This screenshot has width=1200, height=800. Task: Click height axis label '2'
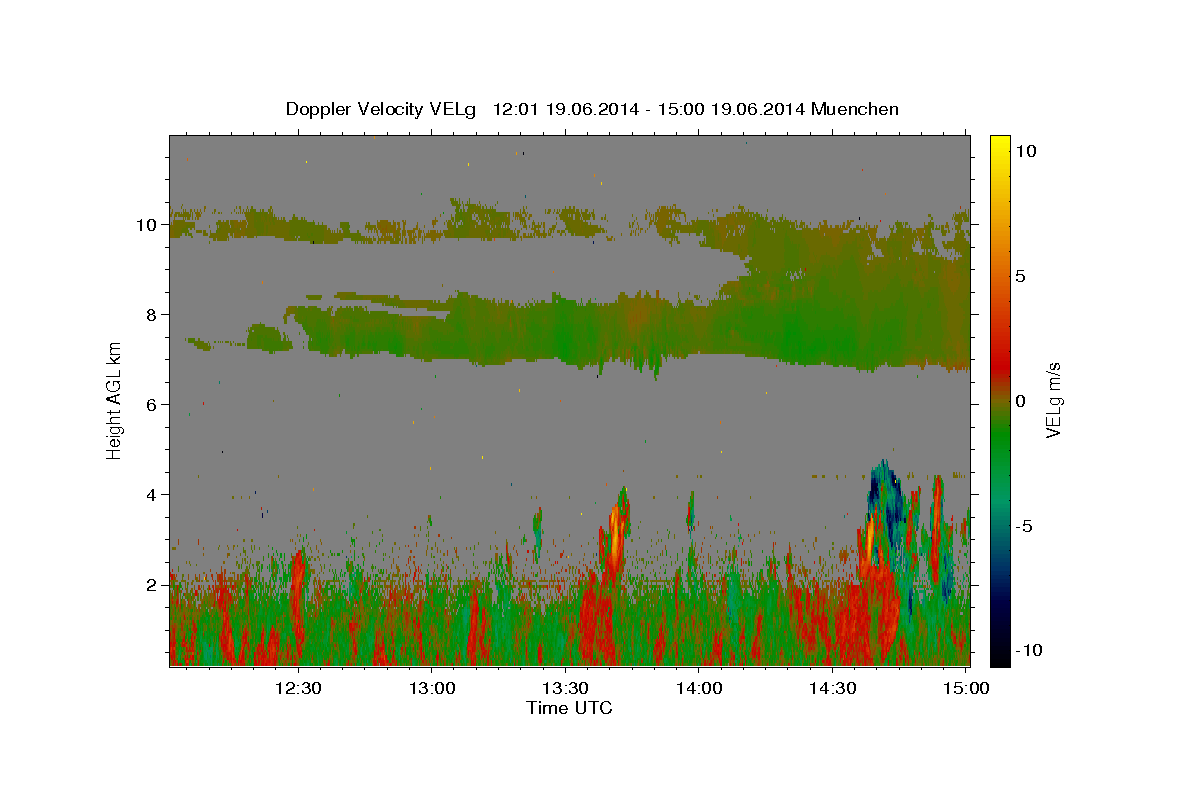[153, 584]
